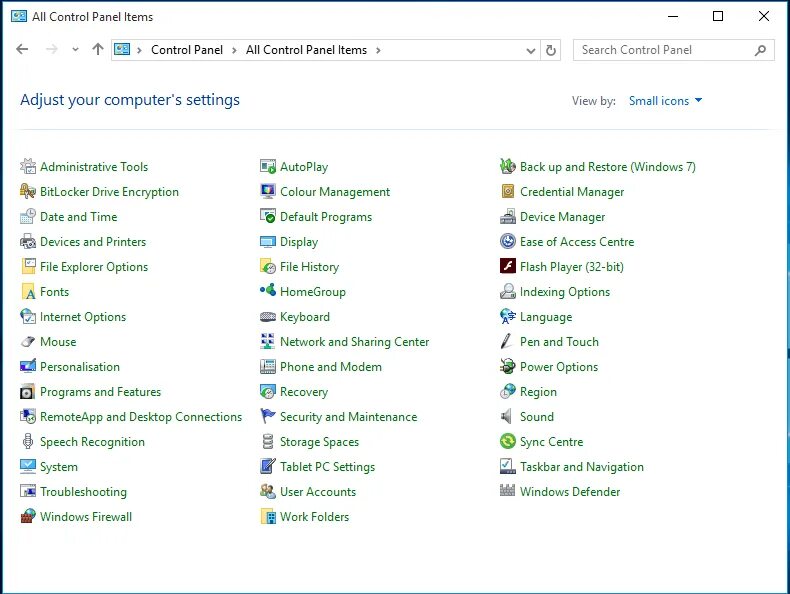Open the Speech Recognition microphone icon

pyautogui.click(x=28, y=442)
